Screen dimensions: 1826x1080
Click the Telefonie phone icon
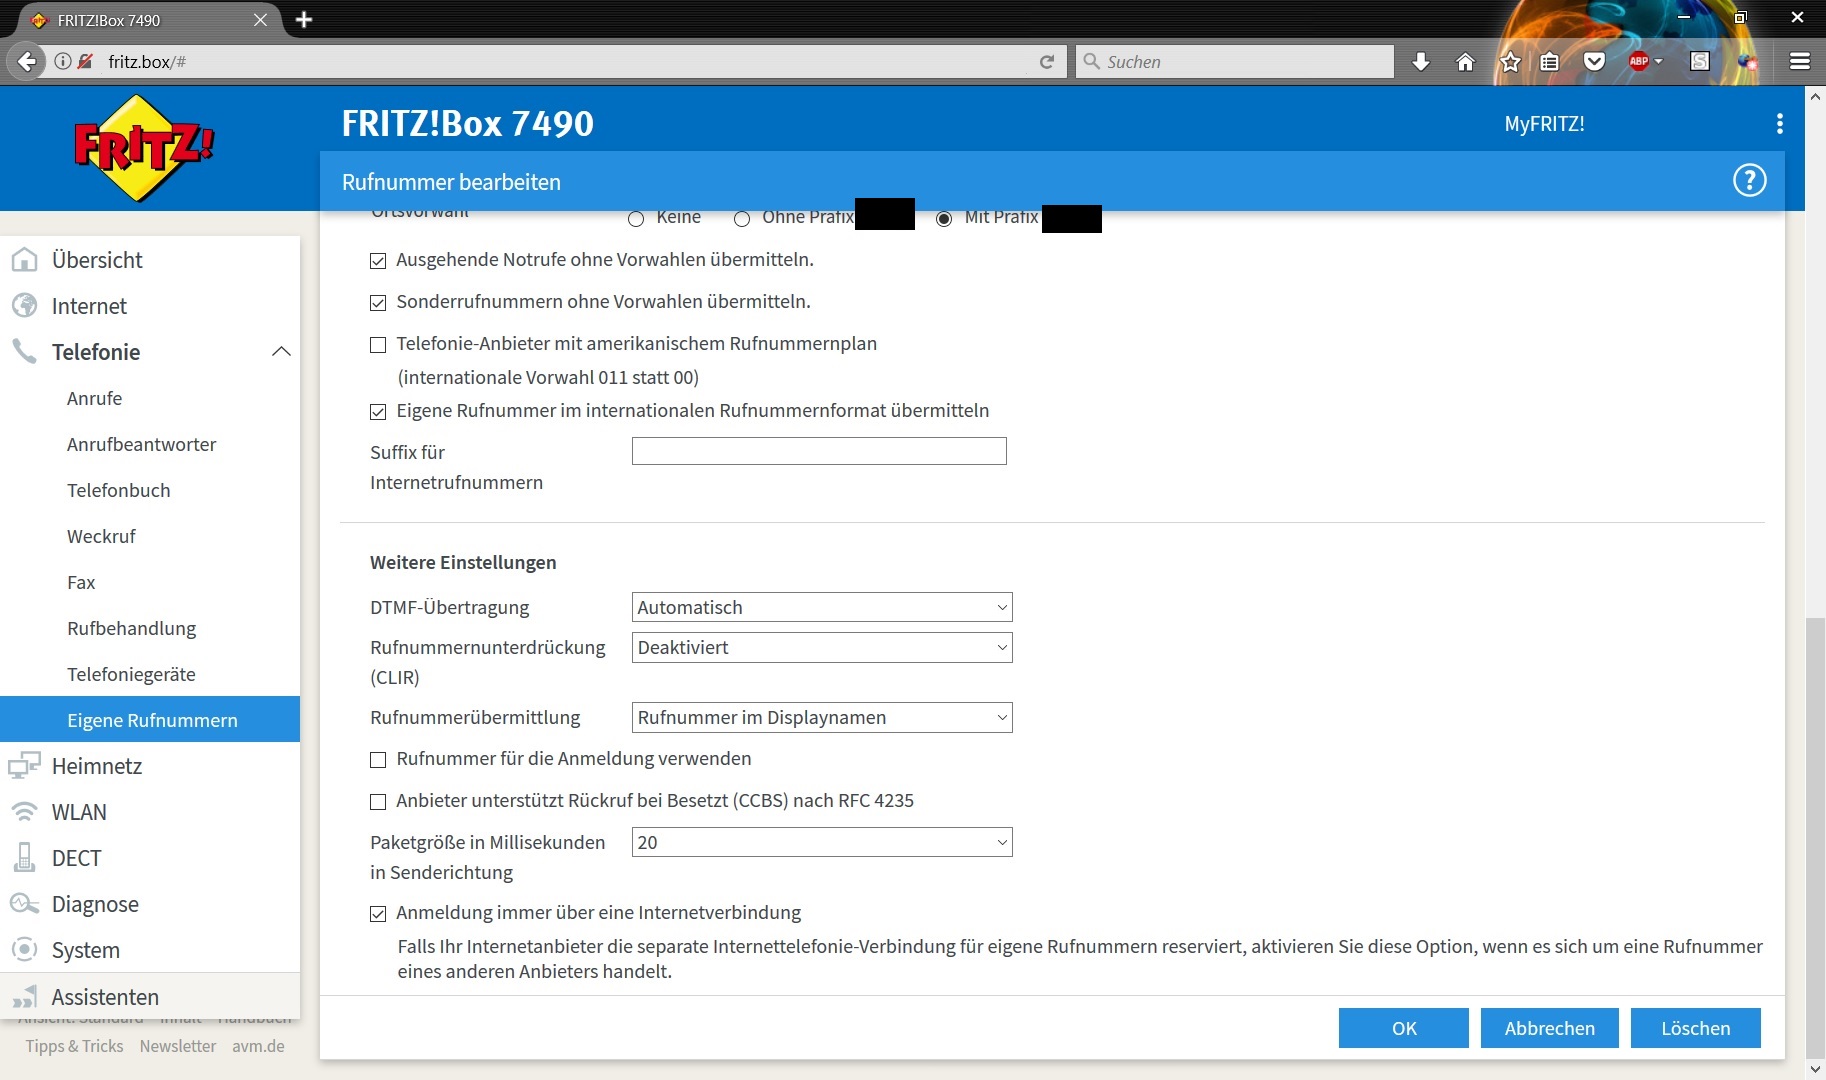click(24, 351)
